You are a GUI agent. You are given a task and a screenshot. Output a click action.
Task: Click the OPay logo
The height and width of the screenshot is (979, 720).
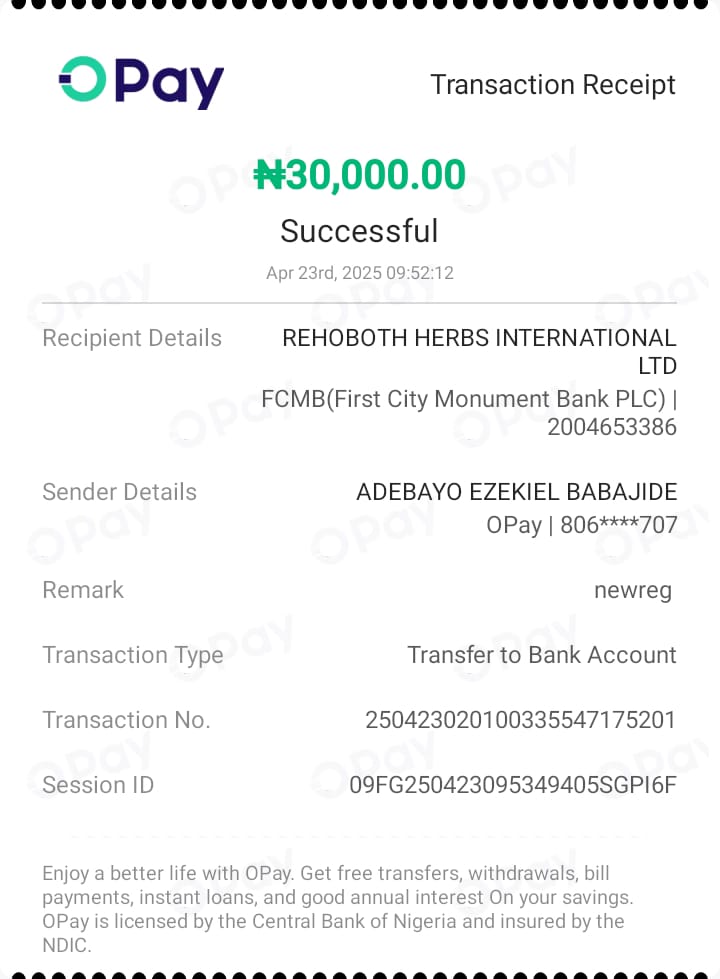tap(141, 82)
